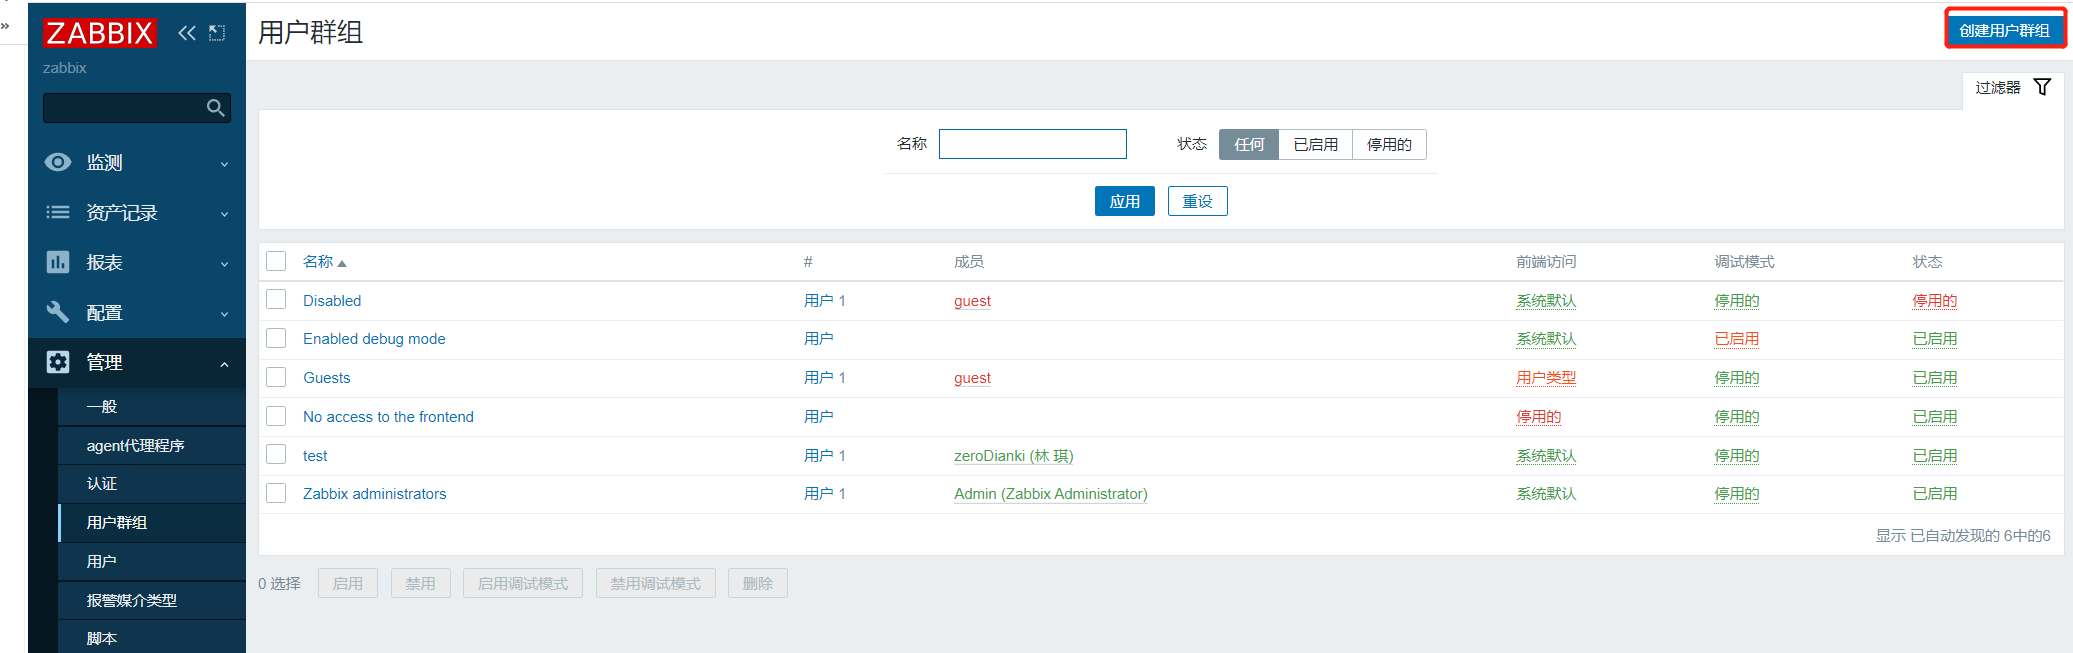This screenshot has width=2073, height=653.
Task: Open the Enabled debug mode group link
Action: click(x=374, y=339)
